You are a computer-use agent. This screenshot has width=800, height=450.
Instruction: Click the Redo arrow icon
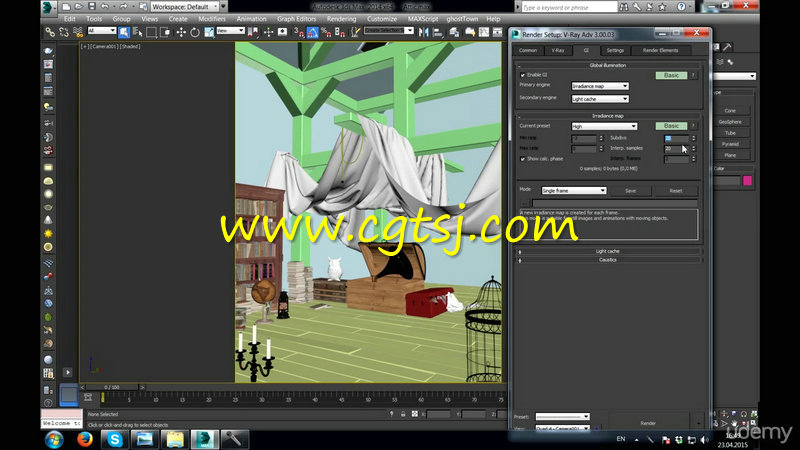pyautogui.click(x=123, y=7)
